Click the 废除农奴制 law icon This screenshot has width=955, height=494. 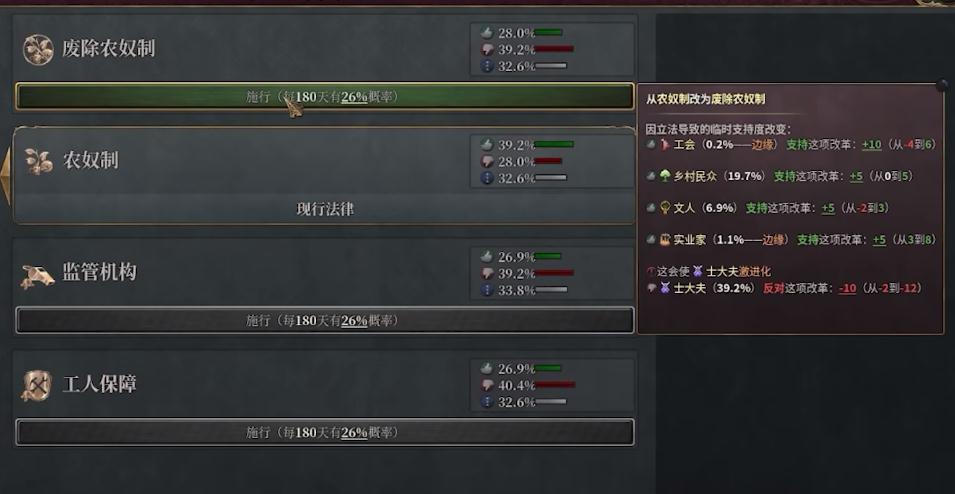pos(38,49)
